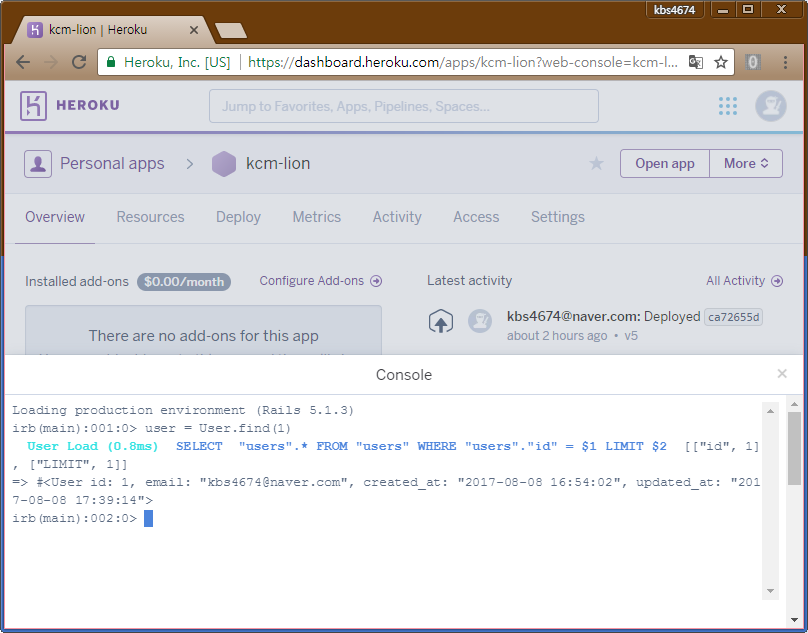This screenshot has height=633, width=808.
Task: Close the kcm-lion Heroku tab
Action: [x=194, y=30]
